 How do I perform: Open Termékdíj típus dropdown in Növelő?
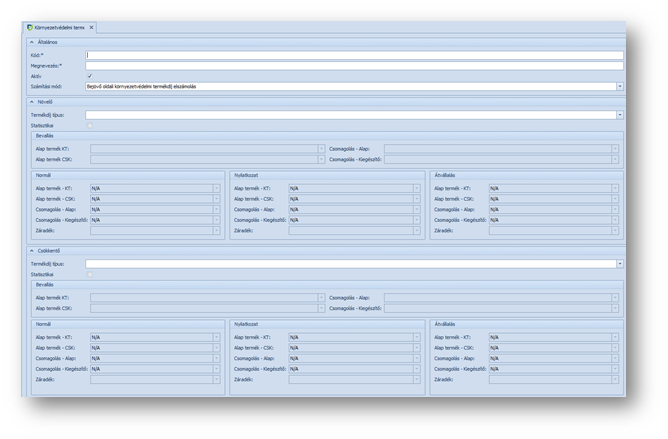(x=619, y=115)
